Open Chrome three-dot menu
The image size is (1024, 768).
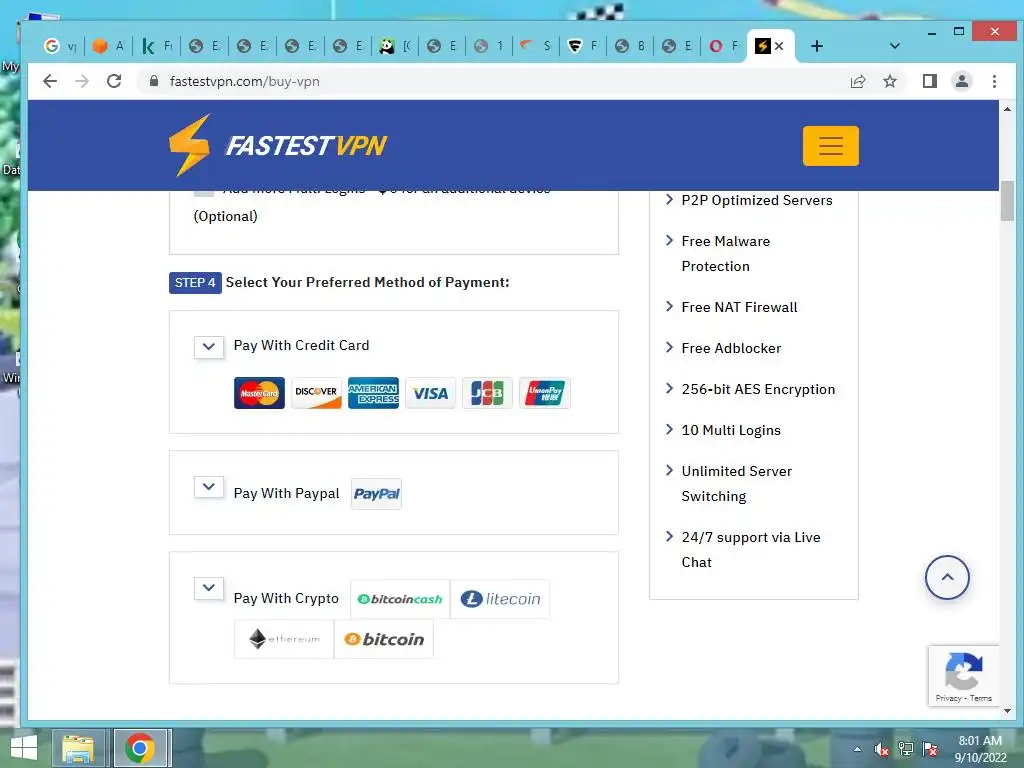(994, 81)
